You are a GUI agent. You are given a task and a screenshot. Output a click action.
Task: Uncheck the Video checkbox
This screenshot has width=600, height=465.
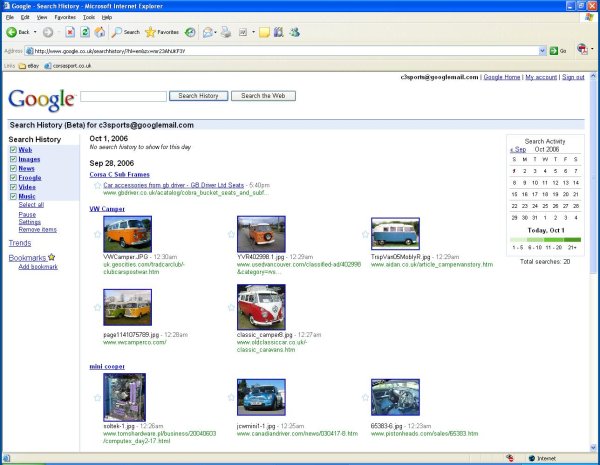[13, 187]
